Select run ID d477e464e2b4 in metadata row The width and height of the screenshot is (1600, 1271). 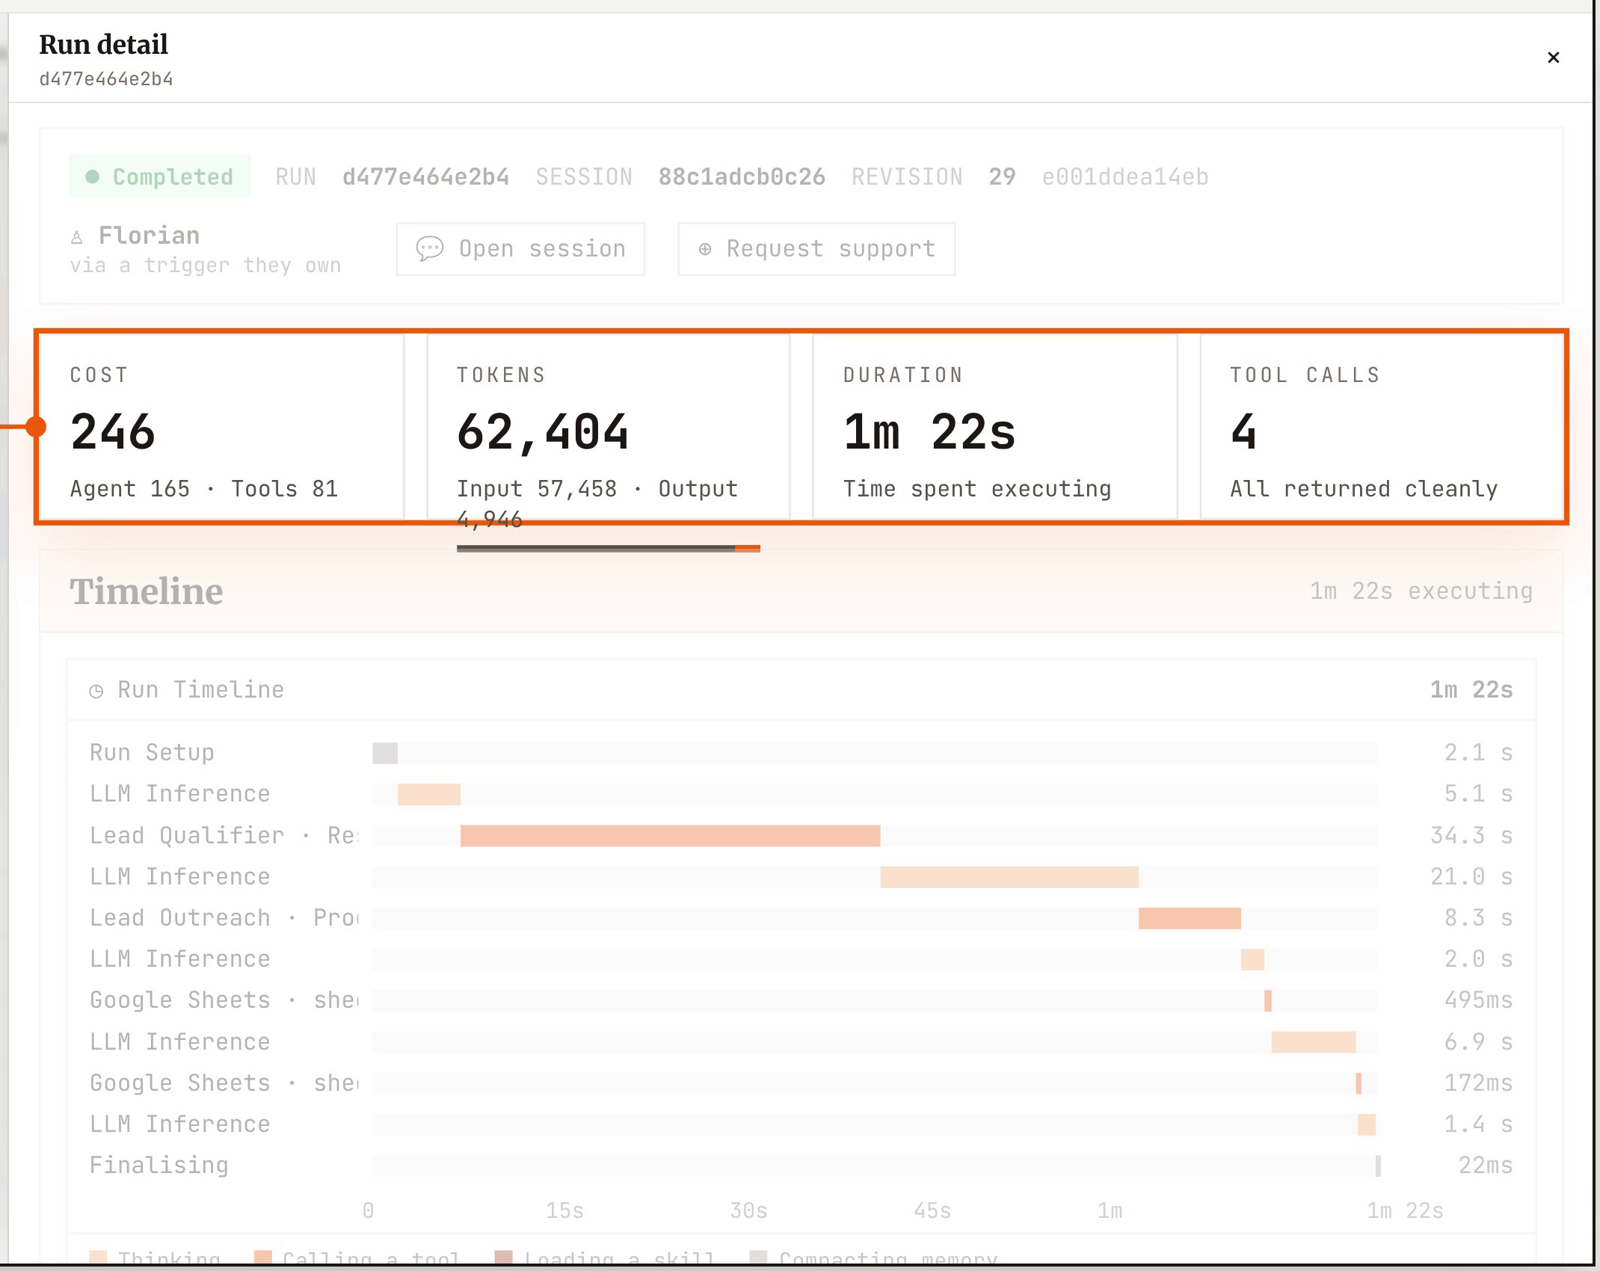pos(425,177)
